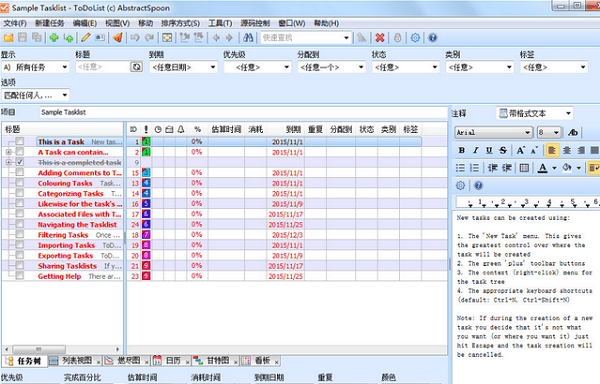Screen dimensions: 600x384
Task: Uncheck the completed task checkbox
Action: click(x=20, y=162)
